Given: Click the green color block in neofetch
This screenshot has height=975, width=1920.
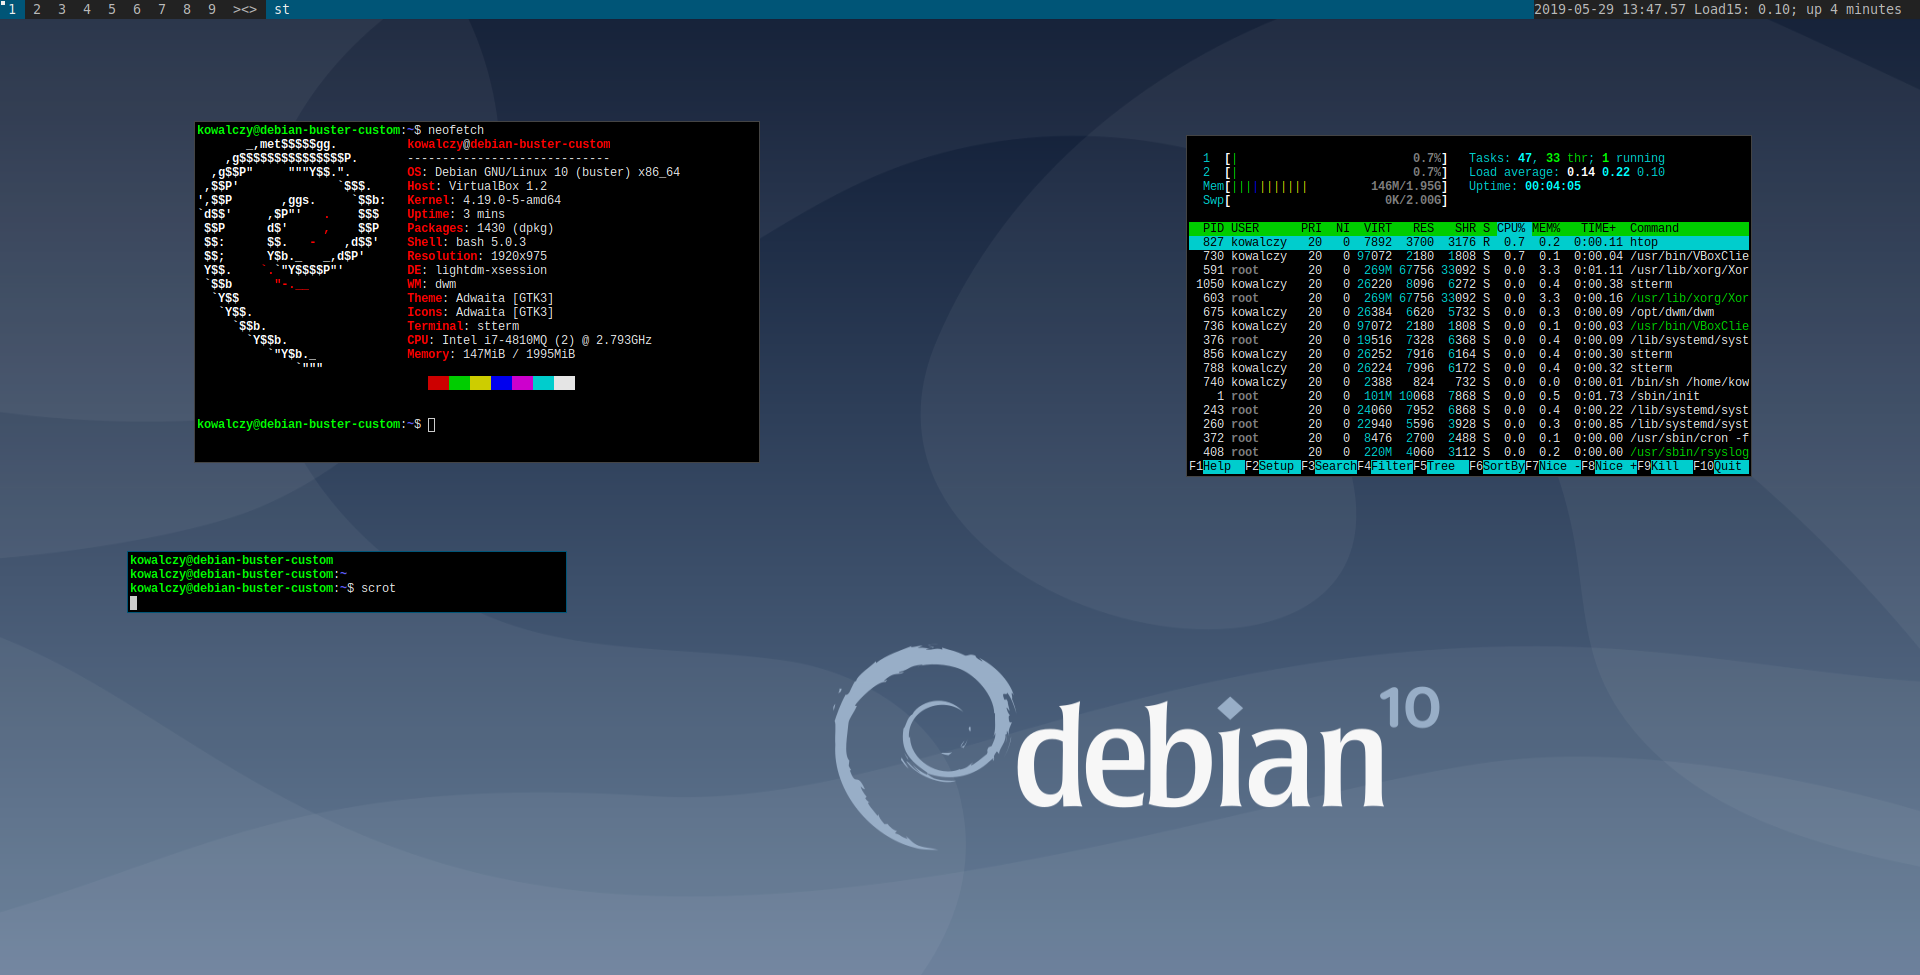Looking at the screenshot, I should [459, 383].
